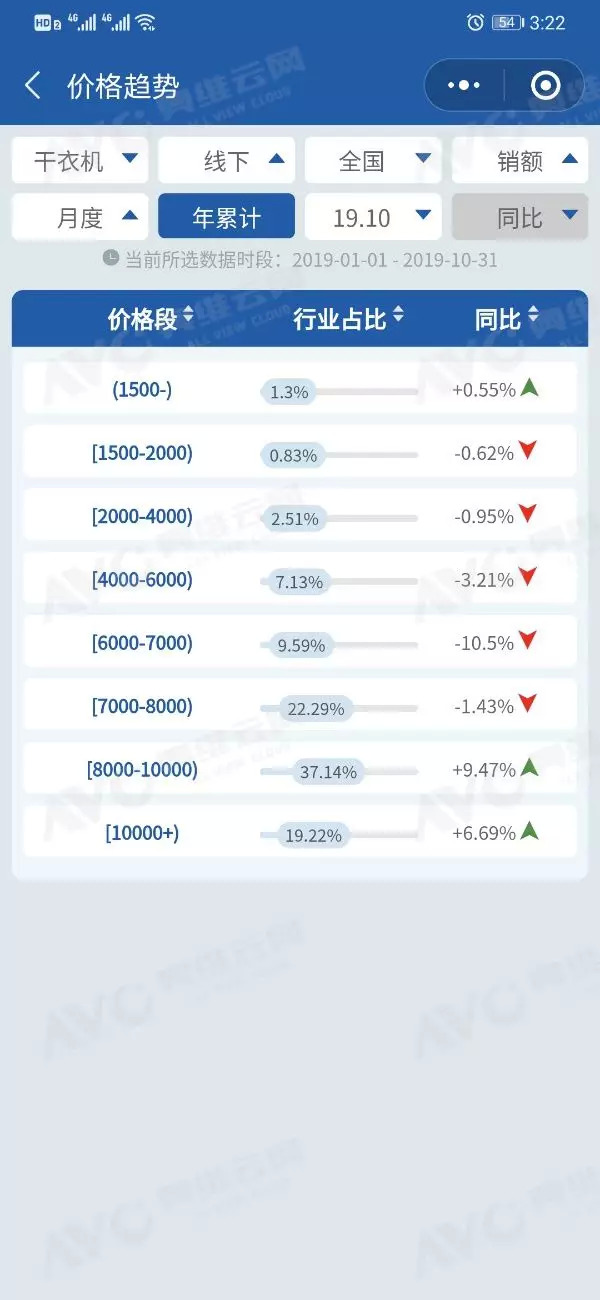Tap the red down arrow for 6000-7000

pyautogui.click(x=529, y=641)
